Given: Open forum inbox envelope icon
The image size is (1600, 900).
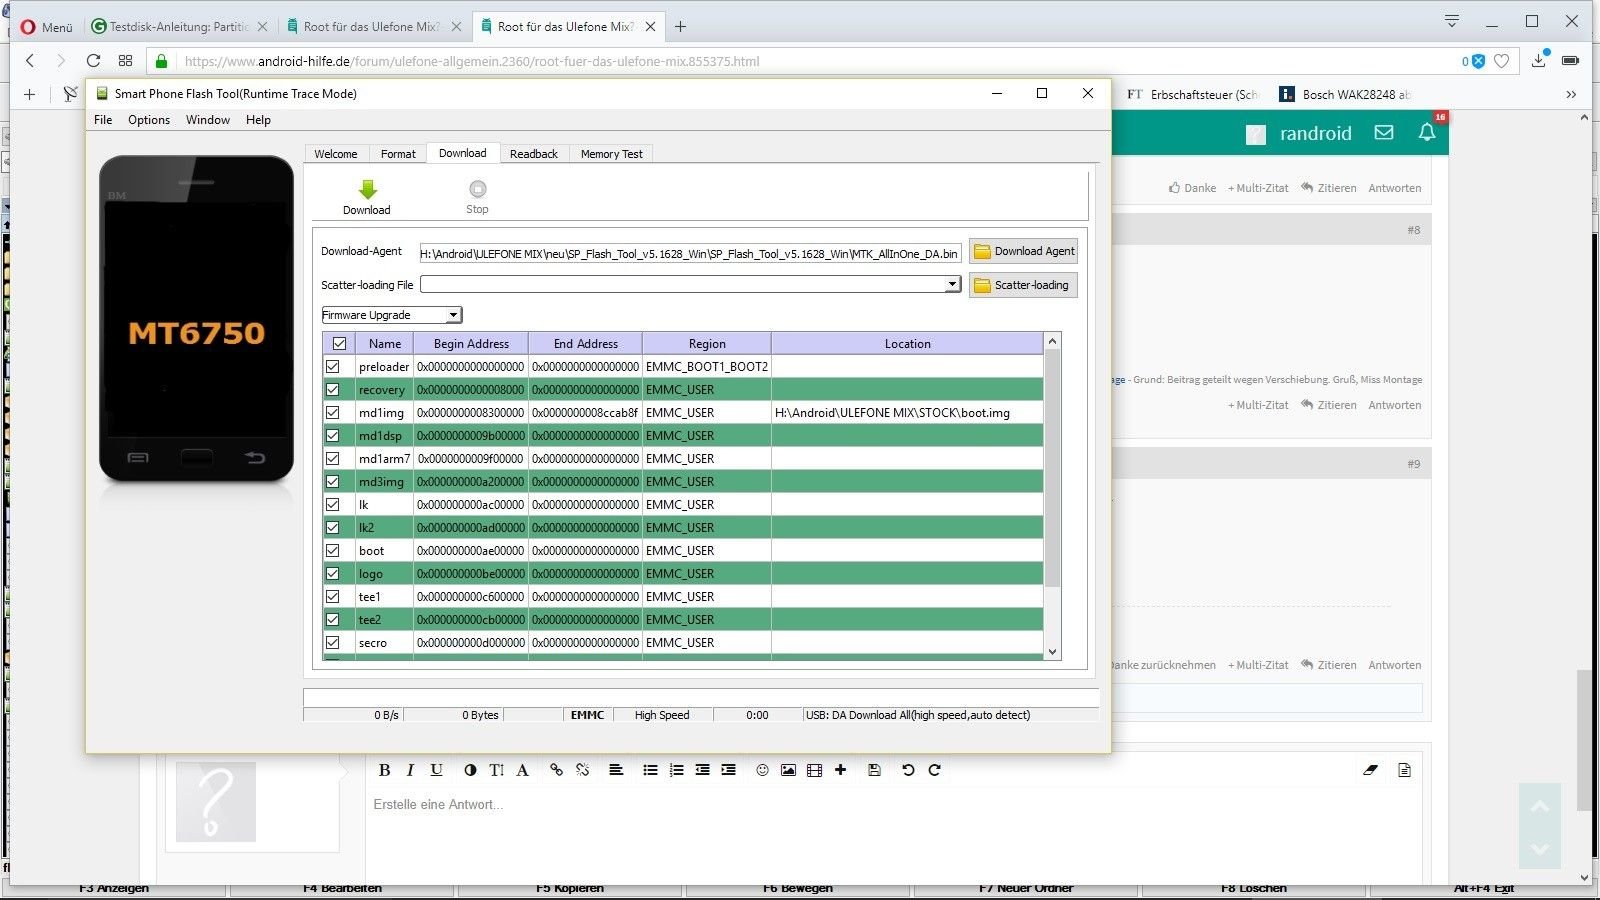Looking at the screenshot, I should 1384,132.
